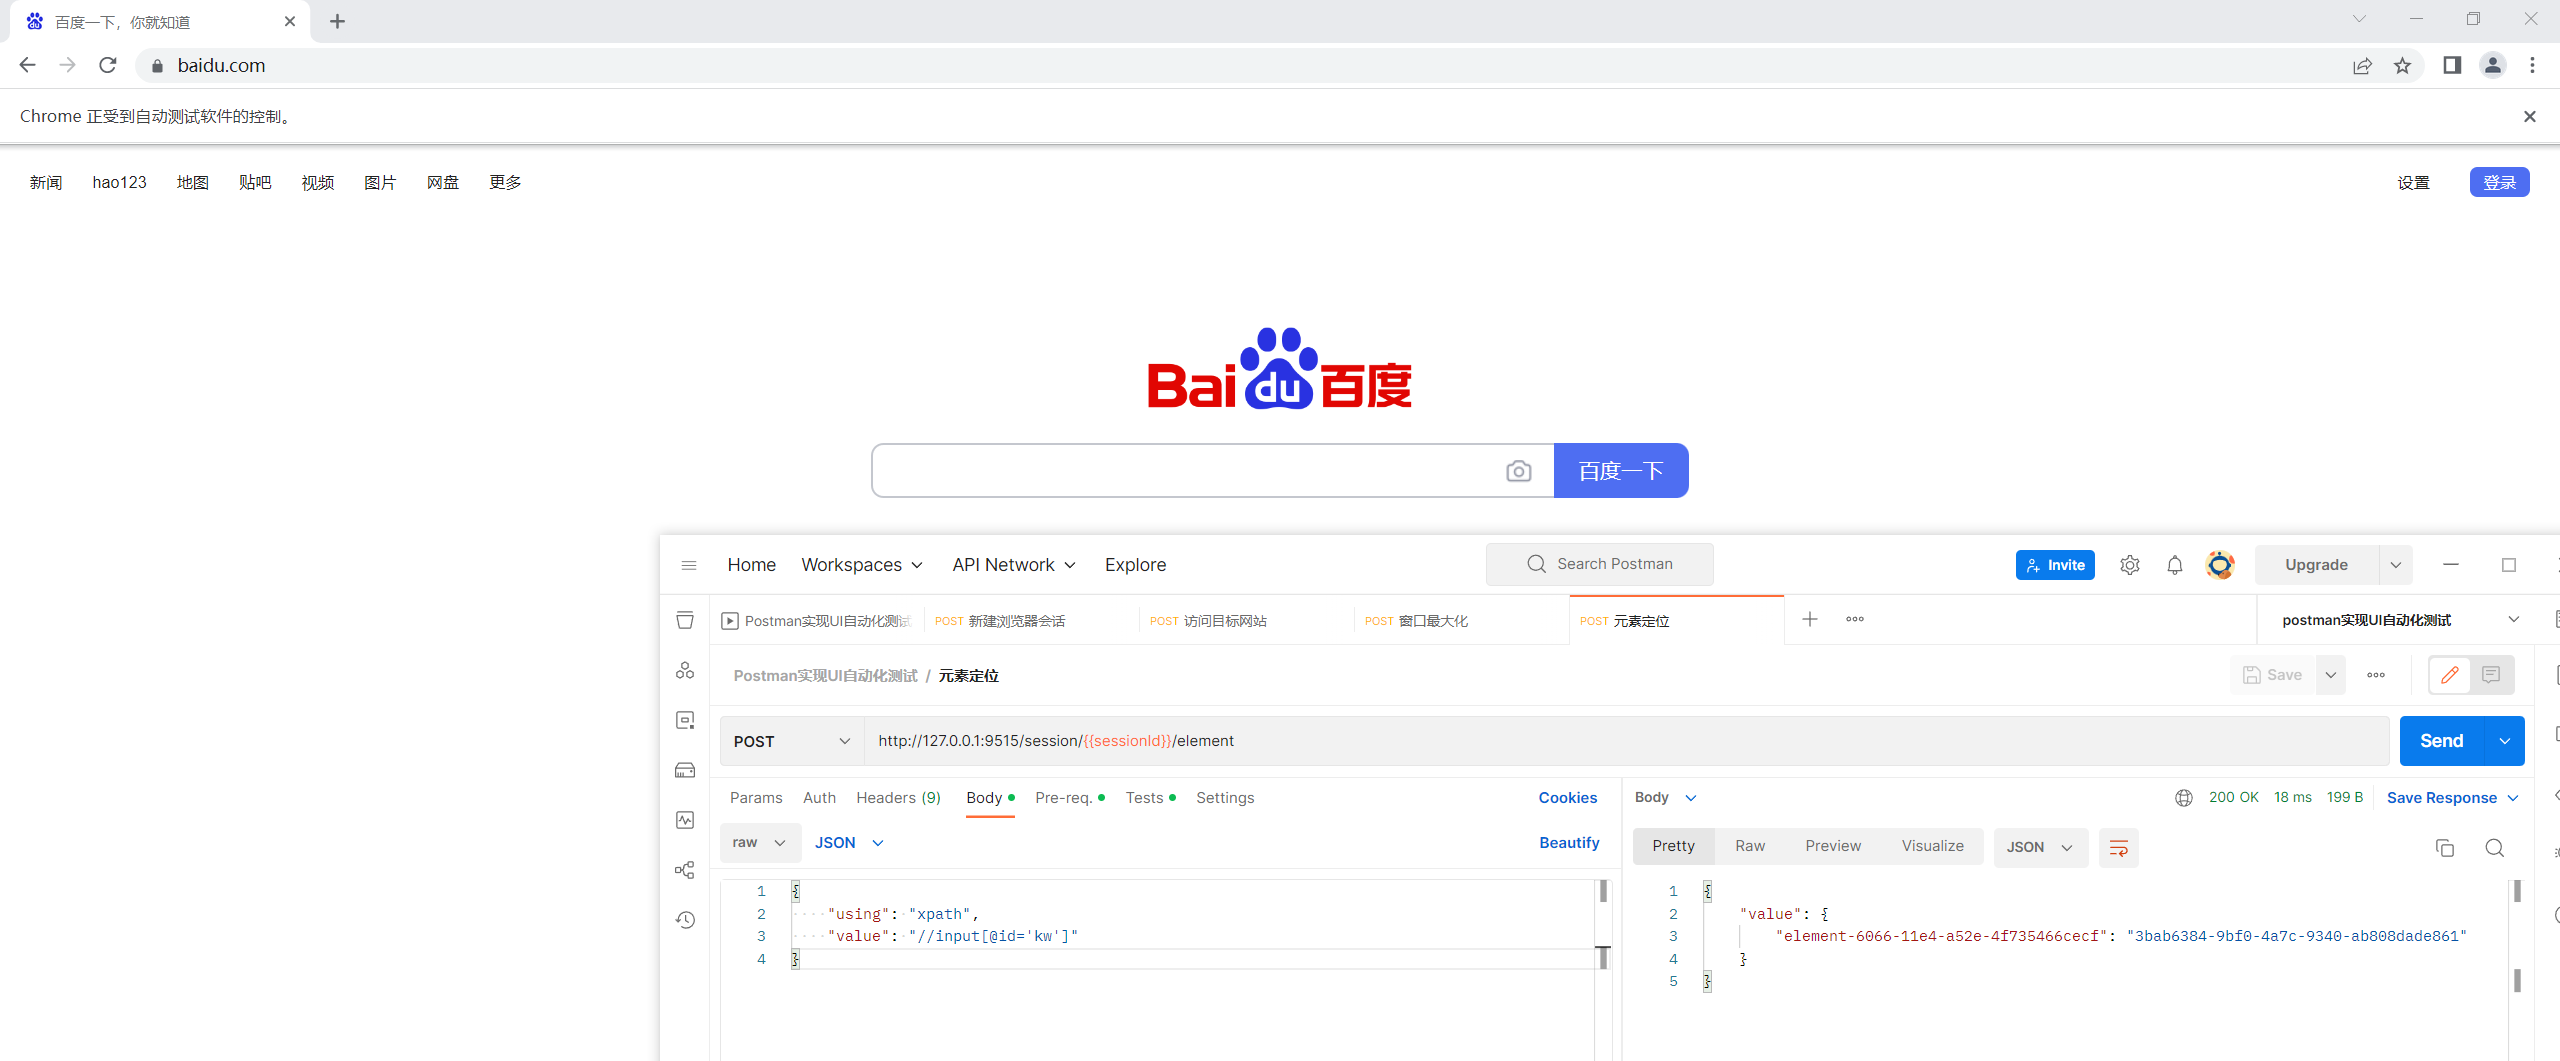Reload the Baidu page
This screenshot has height=1061, width=2560.
(x=108, y=65)
